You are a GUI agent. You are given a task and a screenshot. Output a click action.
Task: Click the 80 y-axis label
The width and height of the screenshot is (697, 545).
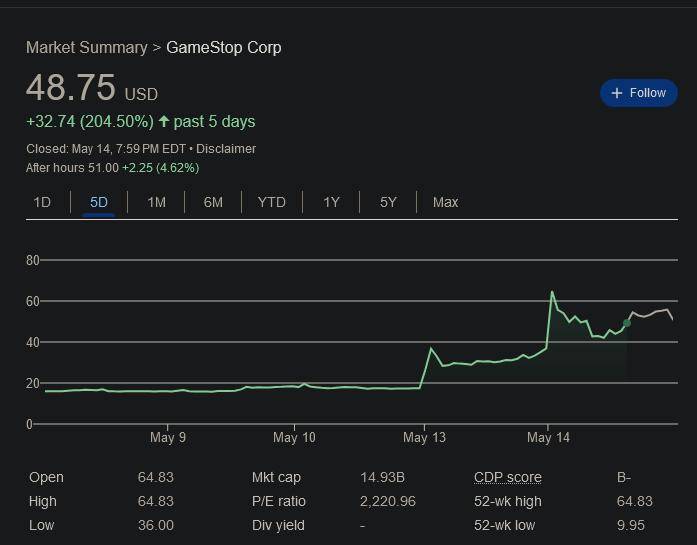[x=32, y=260]
